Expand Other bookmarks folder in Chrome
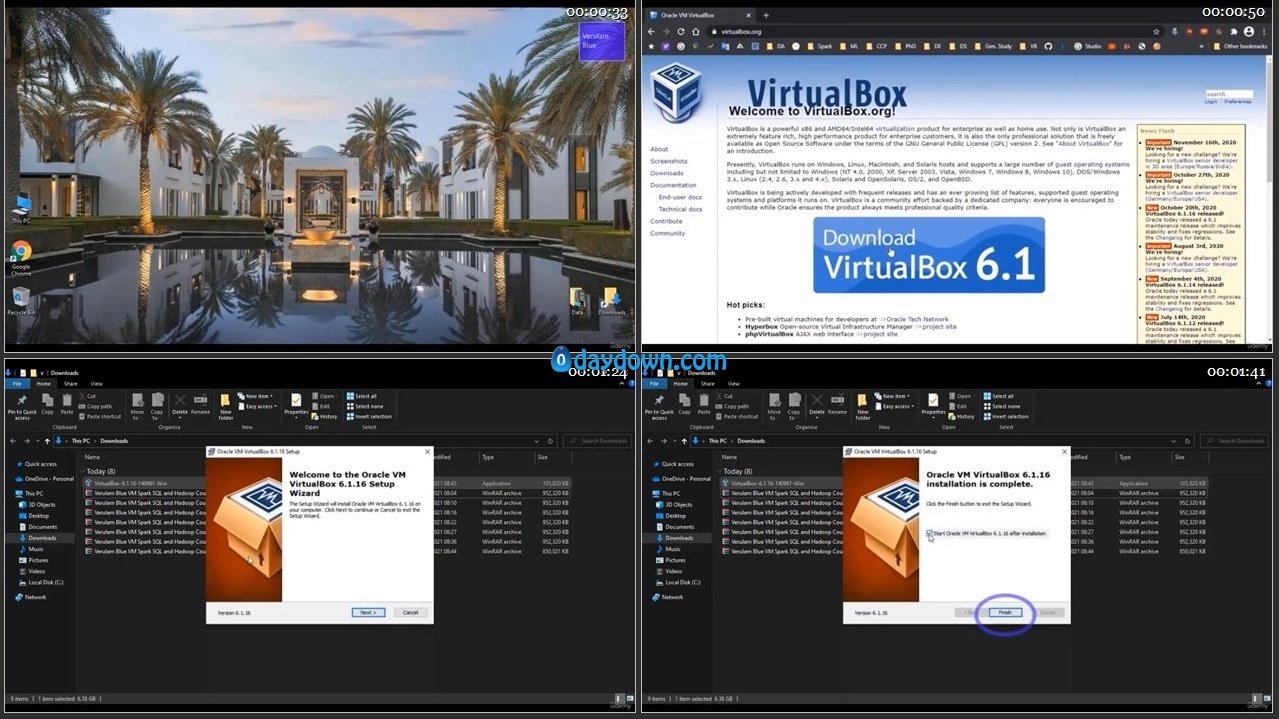Viewport: 1279px width, 719px height. (1244, 46)
